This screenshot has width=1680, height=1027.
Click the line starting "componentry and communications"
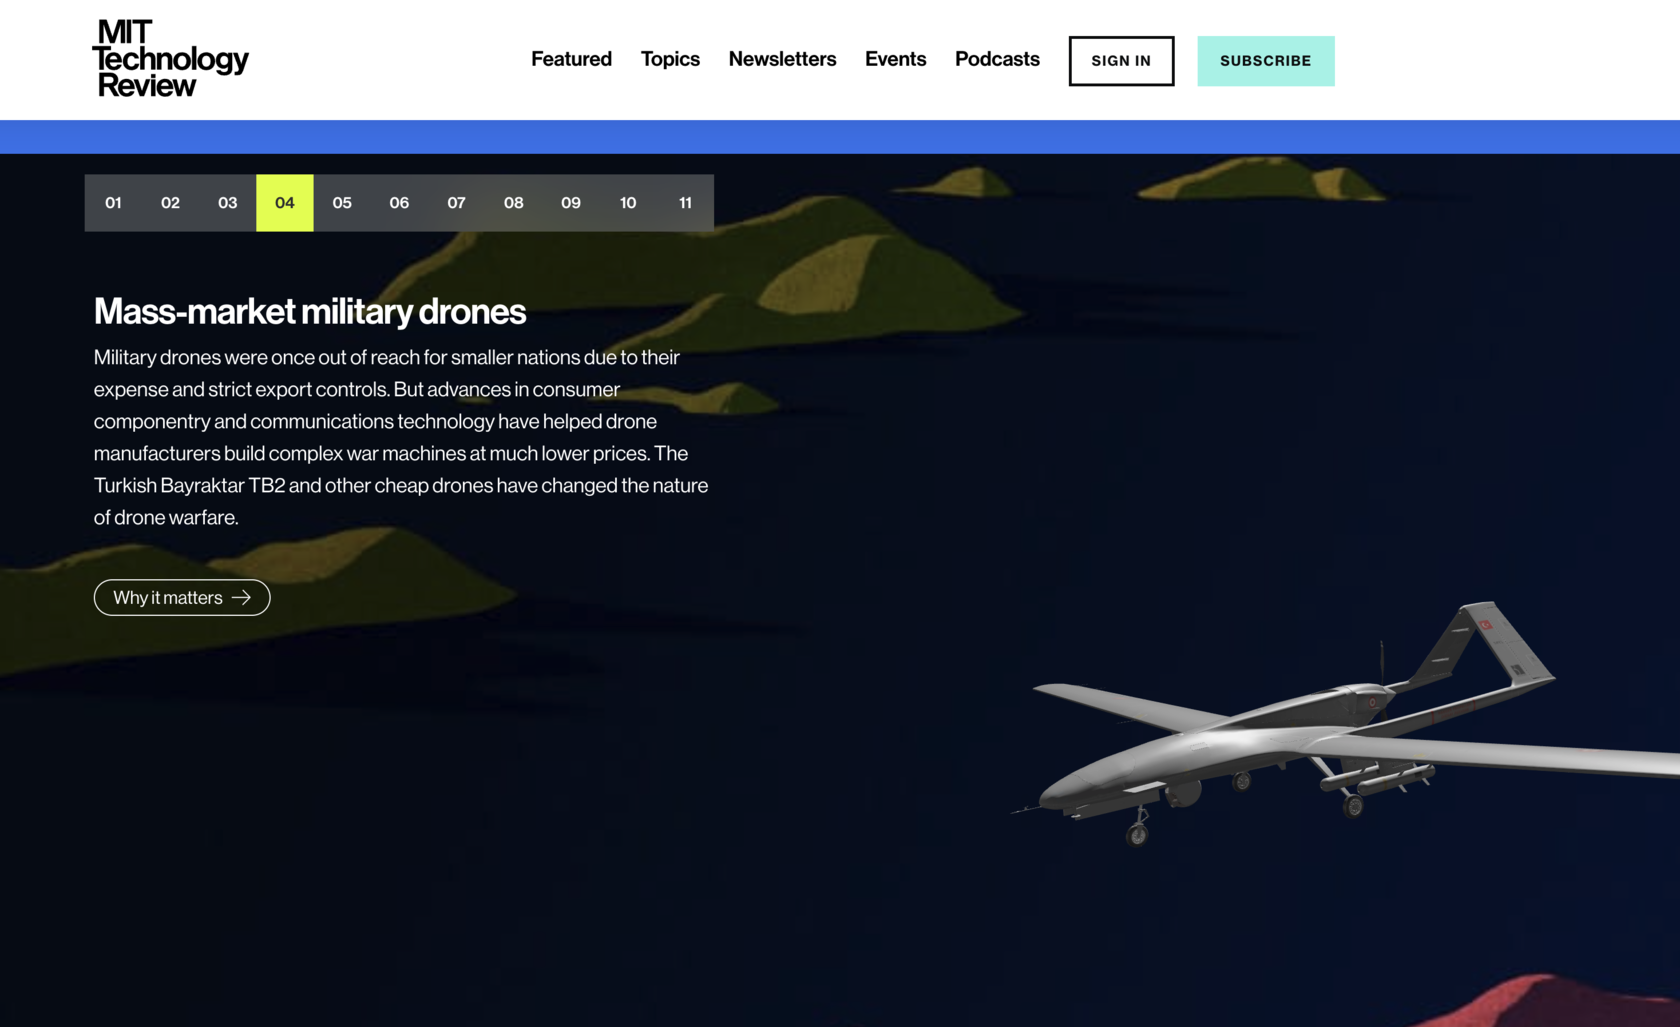(x=375, y=421)
